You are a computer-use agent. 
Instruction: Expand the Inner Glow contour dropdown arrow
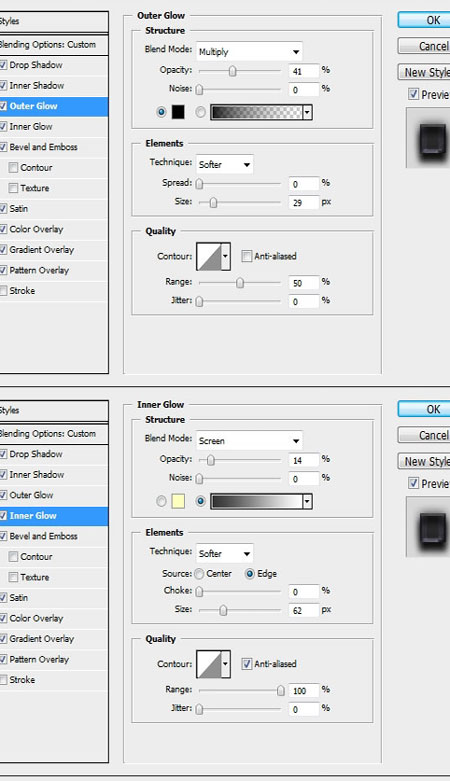click(226, 664)
